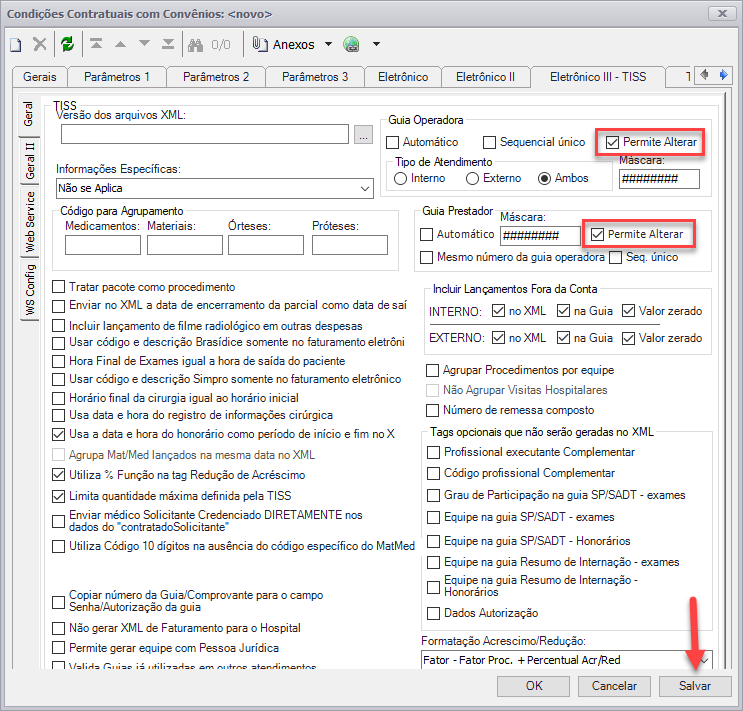Enable Guia Operadora Automático checkbox
Screen dimensions: 743x711
pos(392,142)
